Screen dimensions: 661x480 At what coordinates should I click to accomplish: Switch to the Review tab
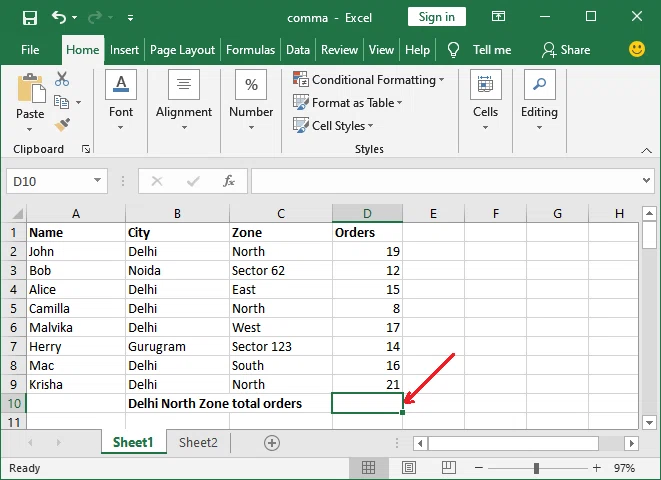coord(339,50)
